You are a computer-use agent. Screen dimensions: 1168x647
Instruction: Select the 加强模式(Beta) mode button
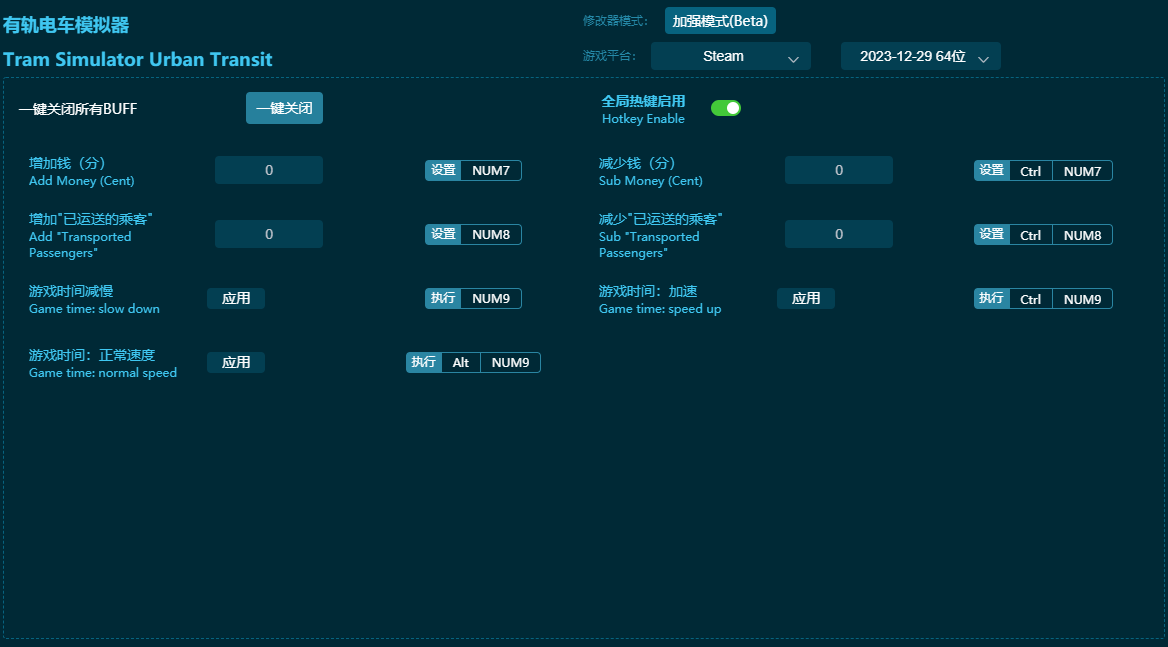click(720, 21)
